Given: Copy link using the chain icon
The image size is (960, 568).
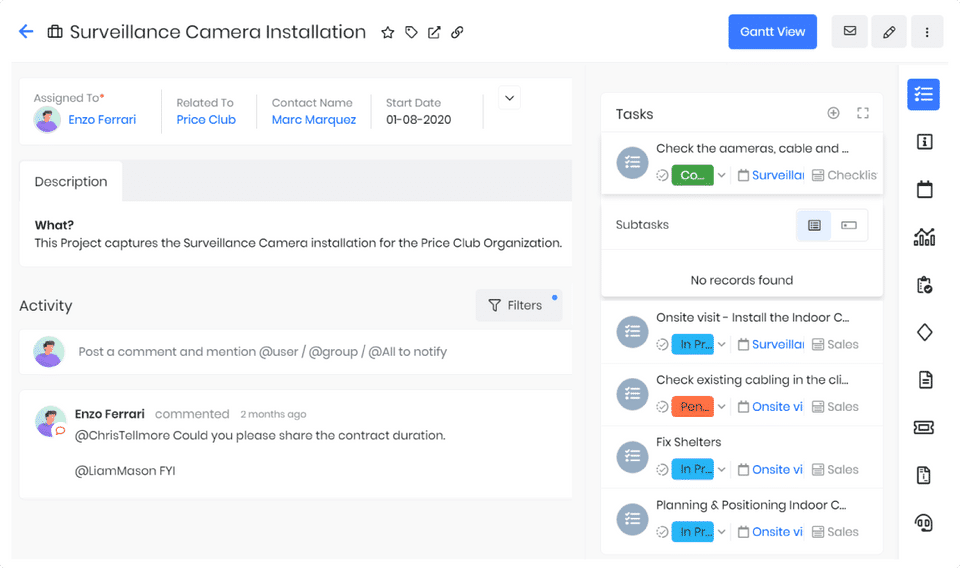Looking at the screenshot, I should [457, 32].
